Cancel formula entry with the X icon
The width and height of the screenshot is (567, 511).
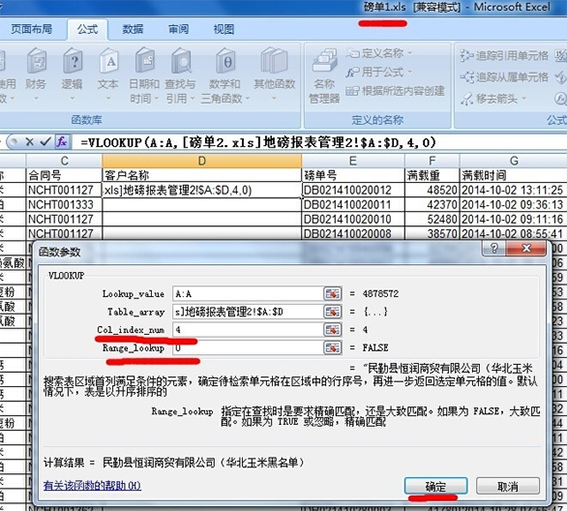(x=30, y=142)
